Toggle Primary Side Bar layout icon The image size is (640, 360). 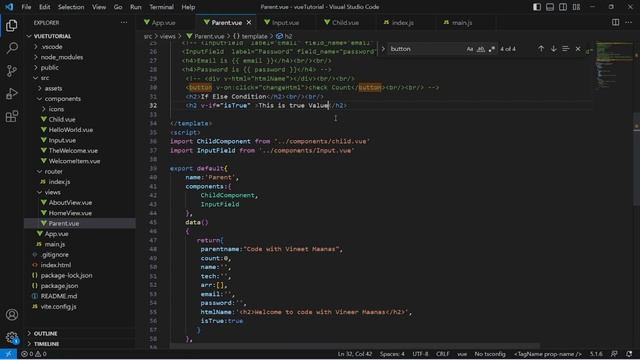[537, 7]
